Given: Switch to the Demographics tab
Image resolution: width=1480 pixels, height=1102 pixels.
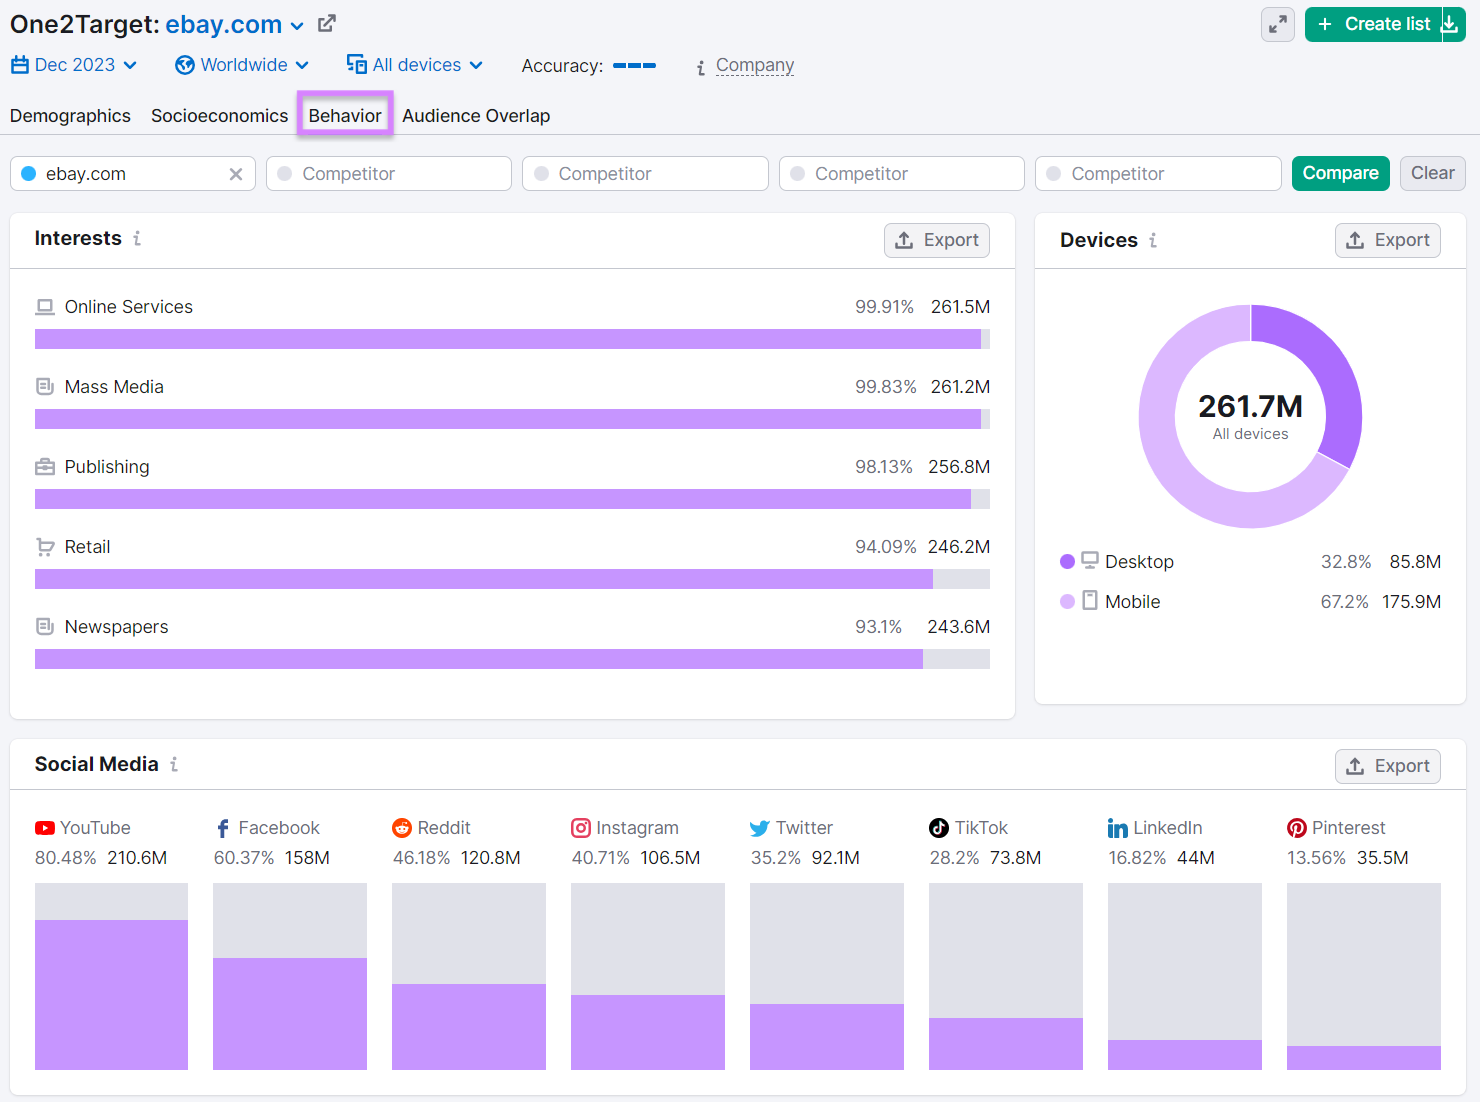Looking at the screenshot, I should 70,115.
